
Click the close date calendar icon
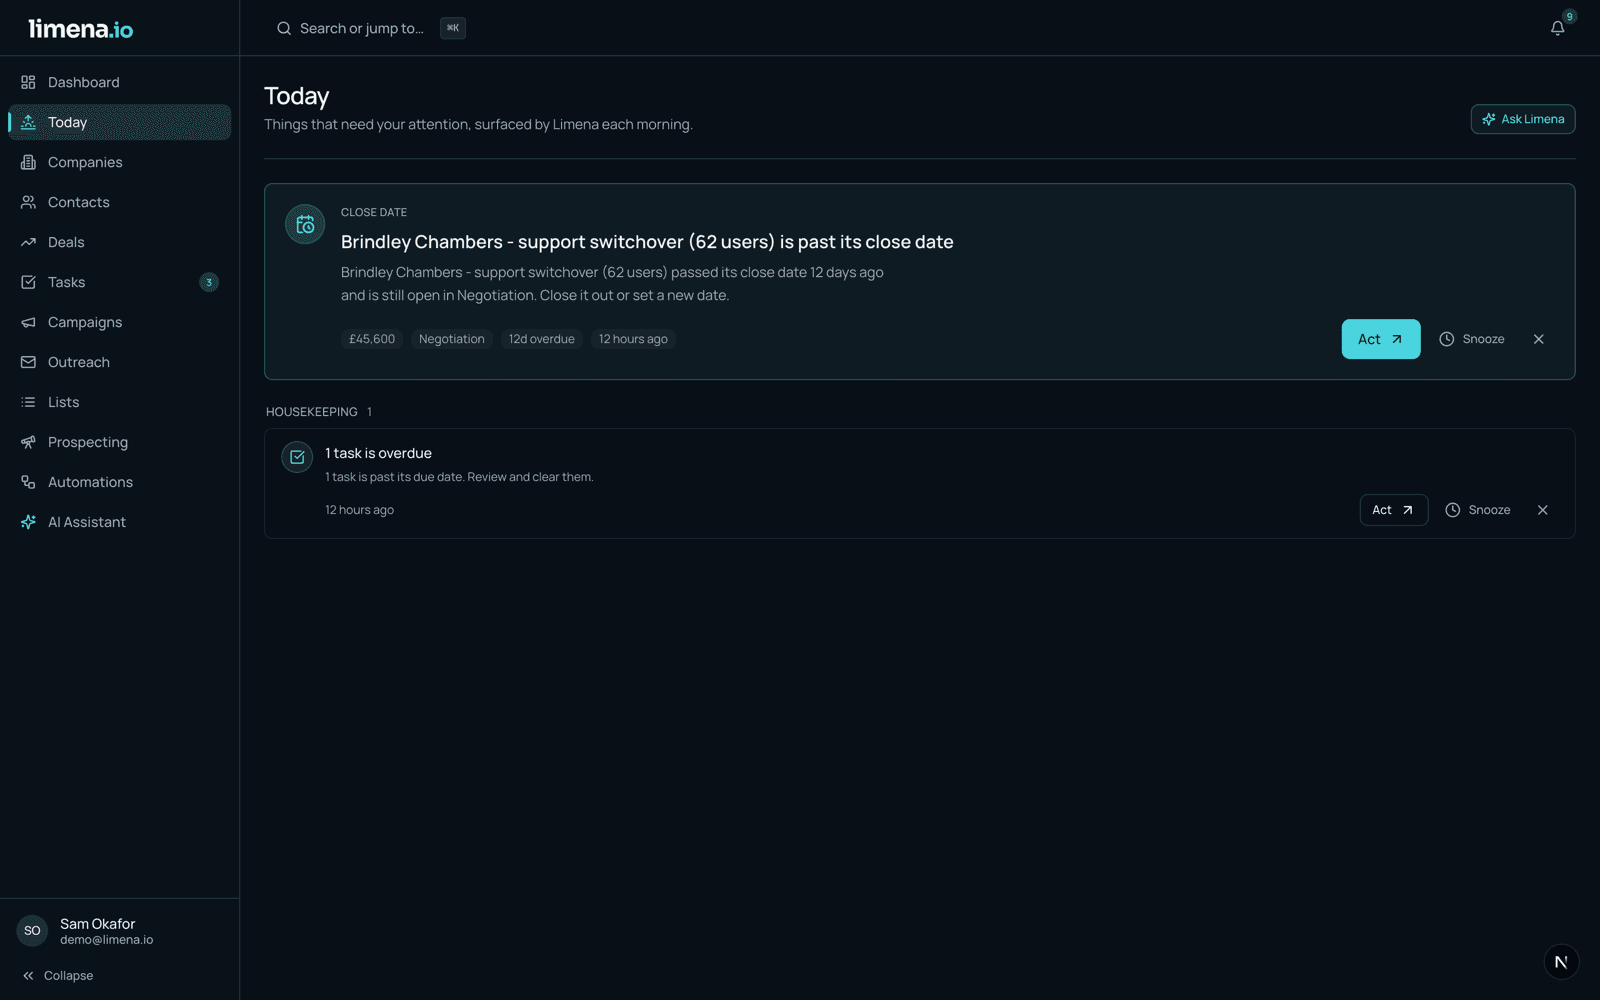coord(305,224)
